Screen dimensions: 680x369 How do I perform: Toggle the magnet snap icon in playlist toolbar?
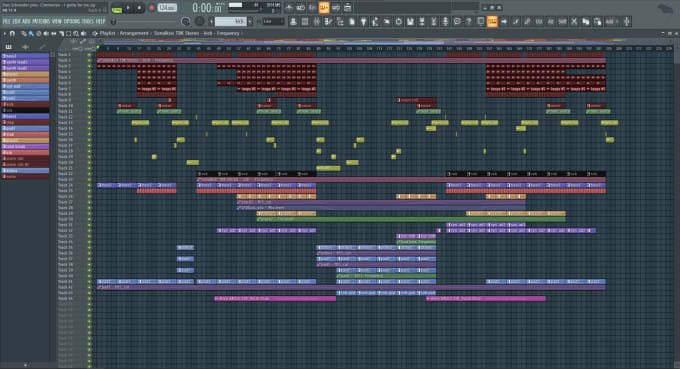12,33
